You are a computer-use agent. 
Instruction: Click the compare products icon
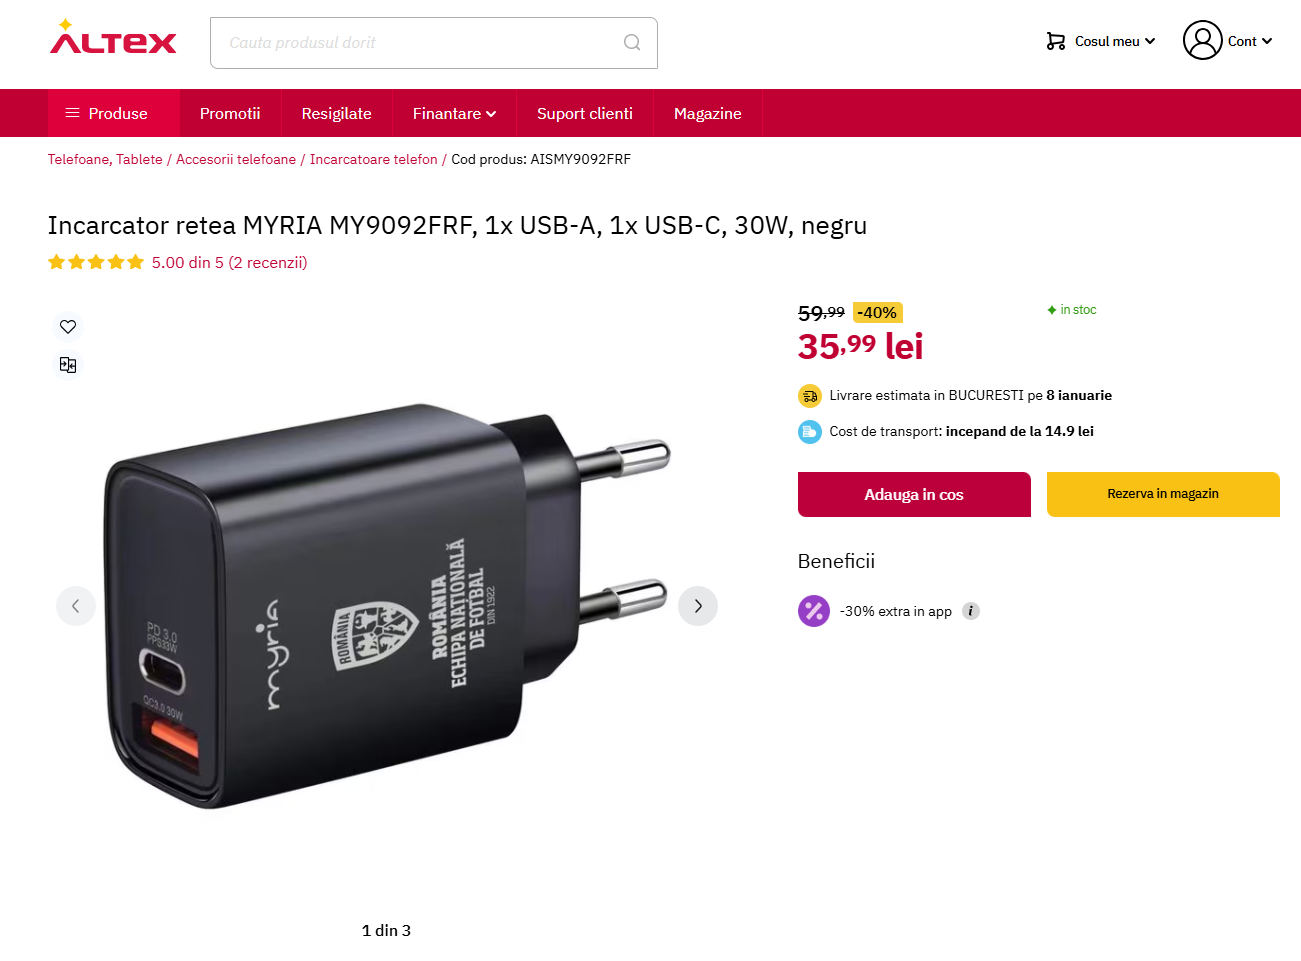click(68, 365)
